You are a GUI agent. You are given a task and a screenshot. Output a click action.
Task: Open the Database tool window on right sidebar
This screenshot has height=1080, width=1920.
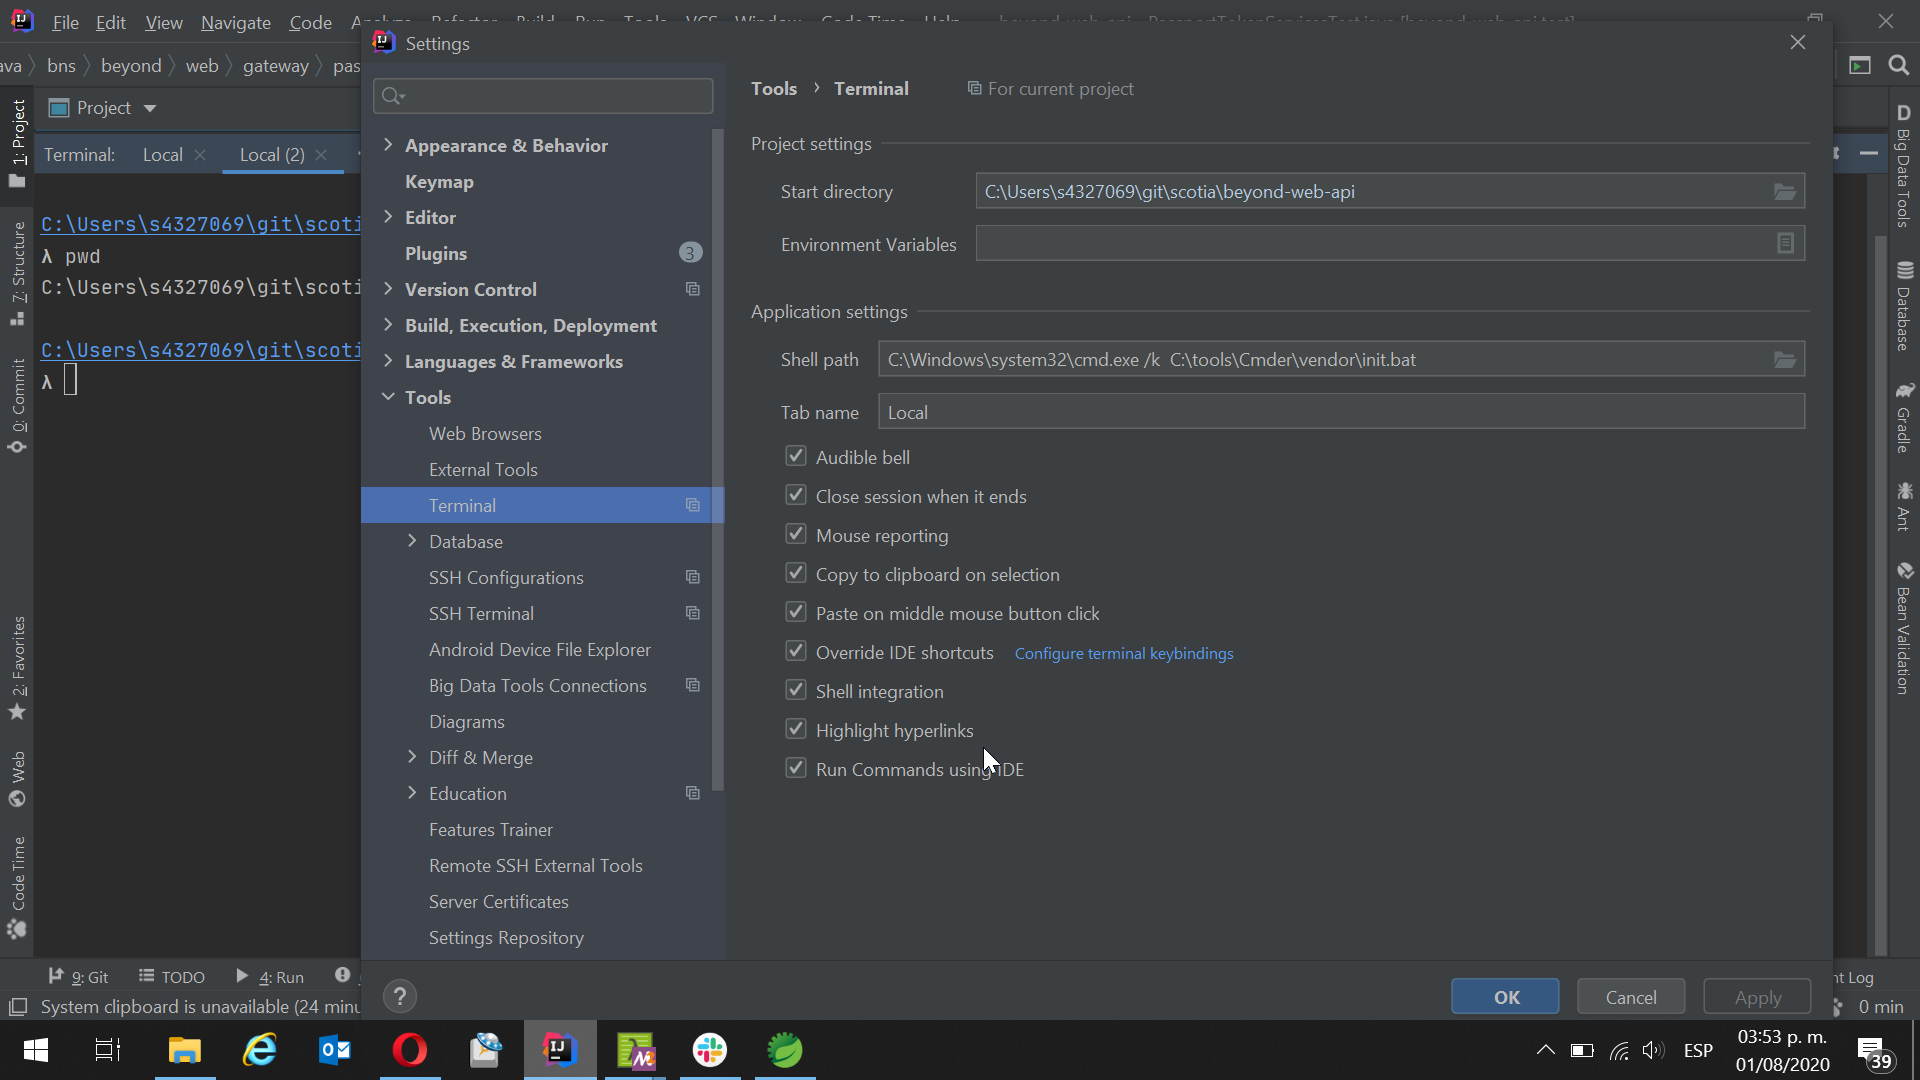(x=1904, y=306)
